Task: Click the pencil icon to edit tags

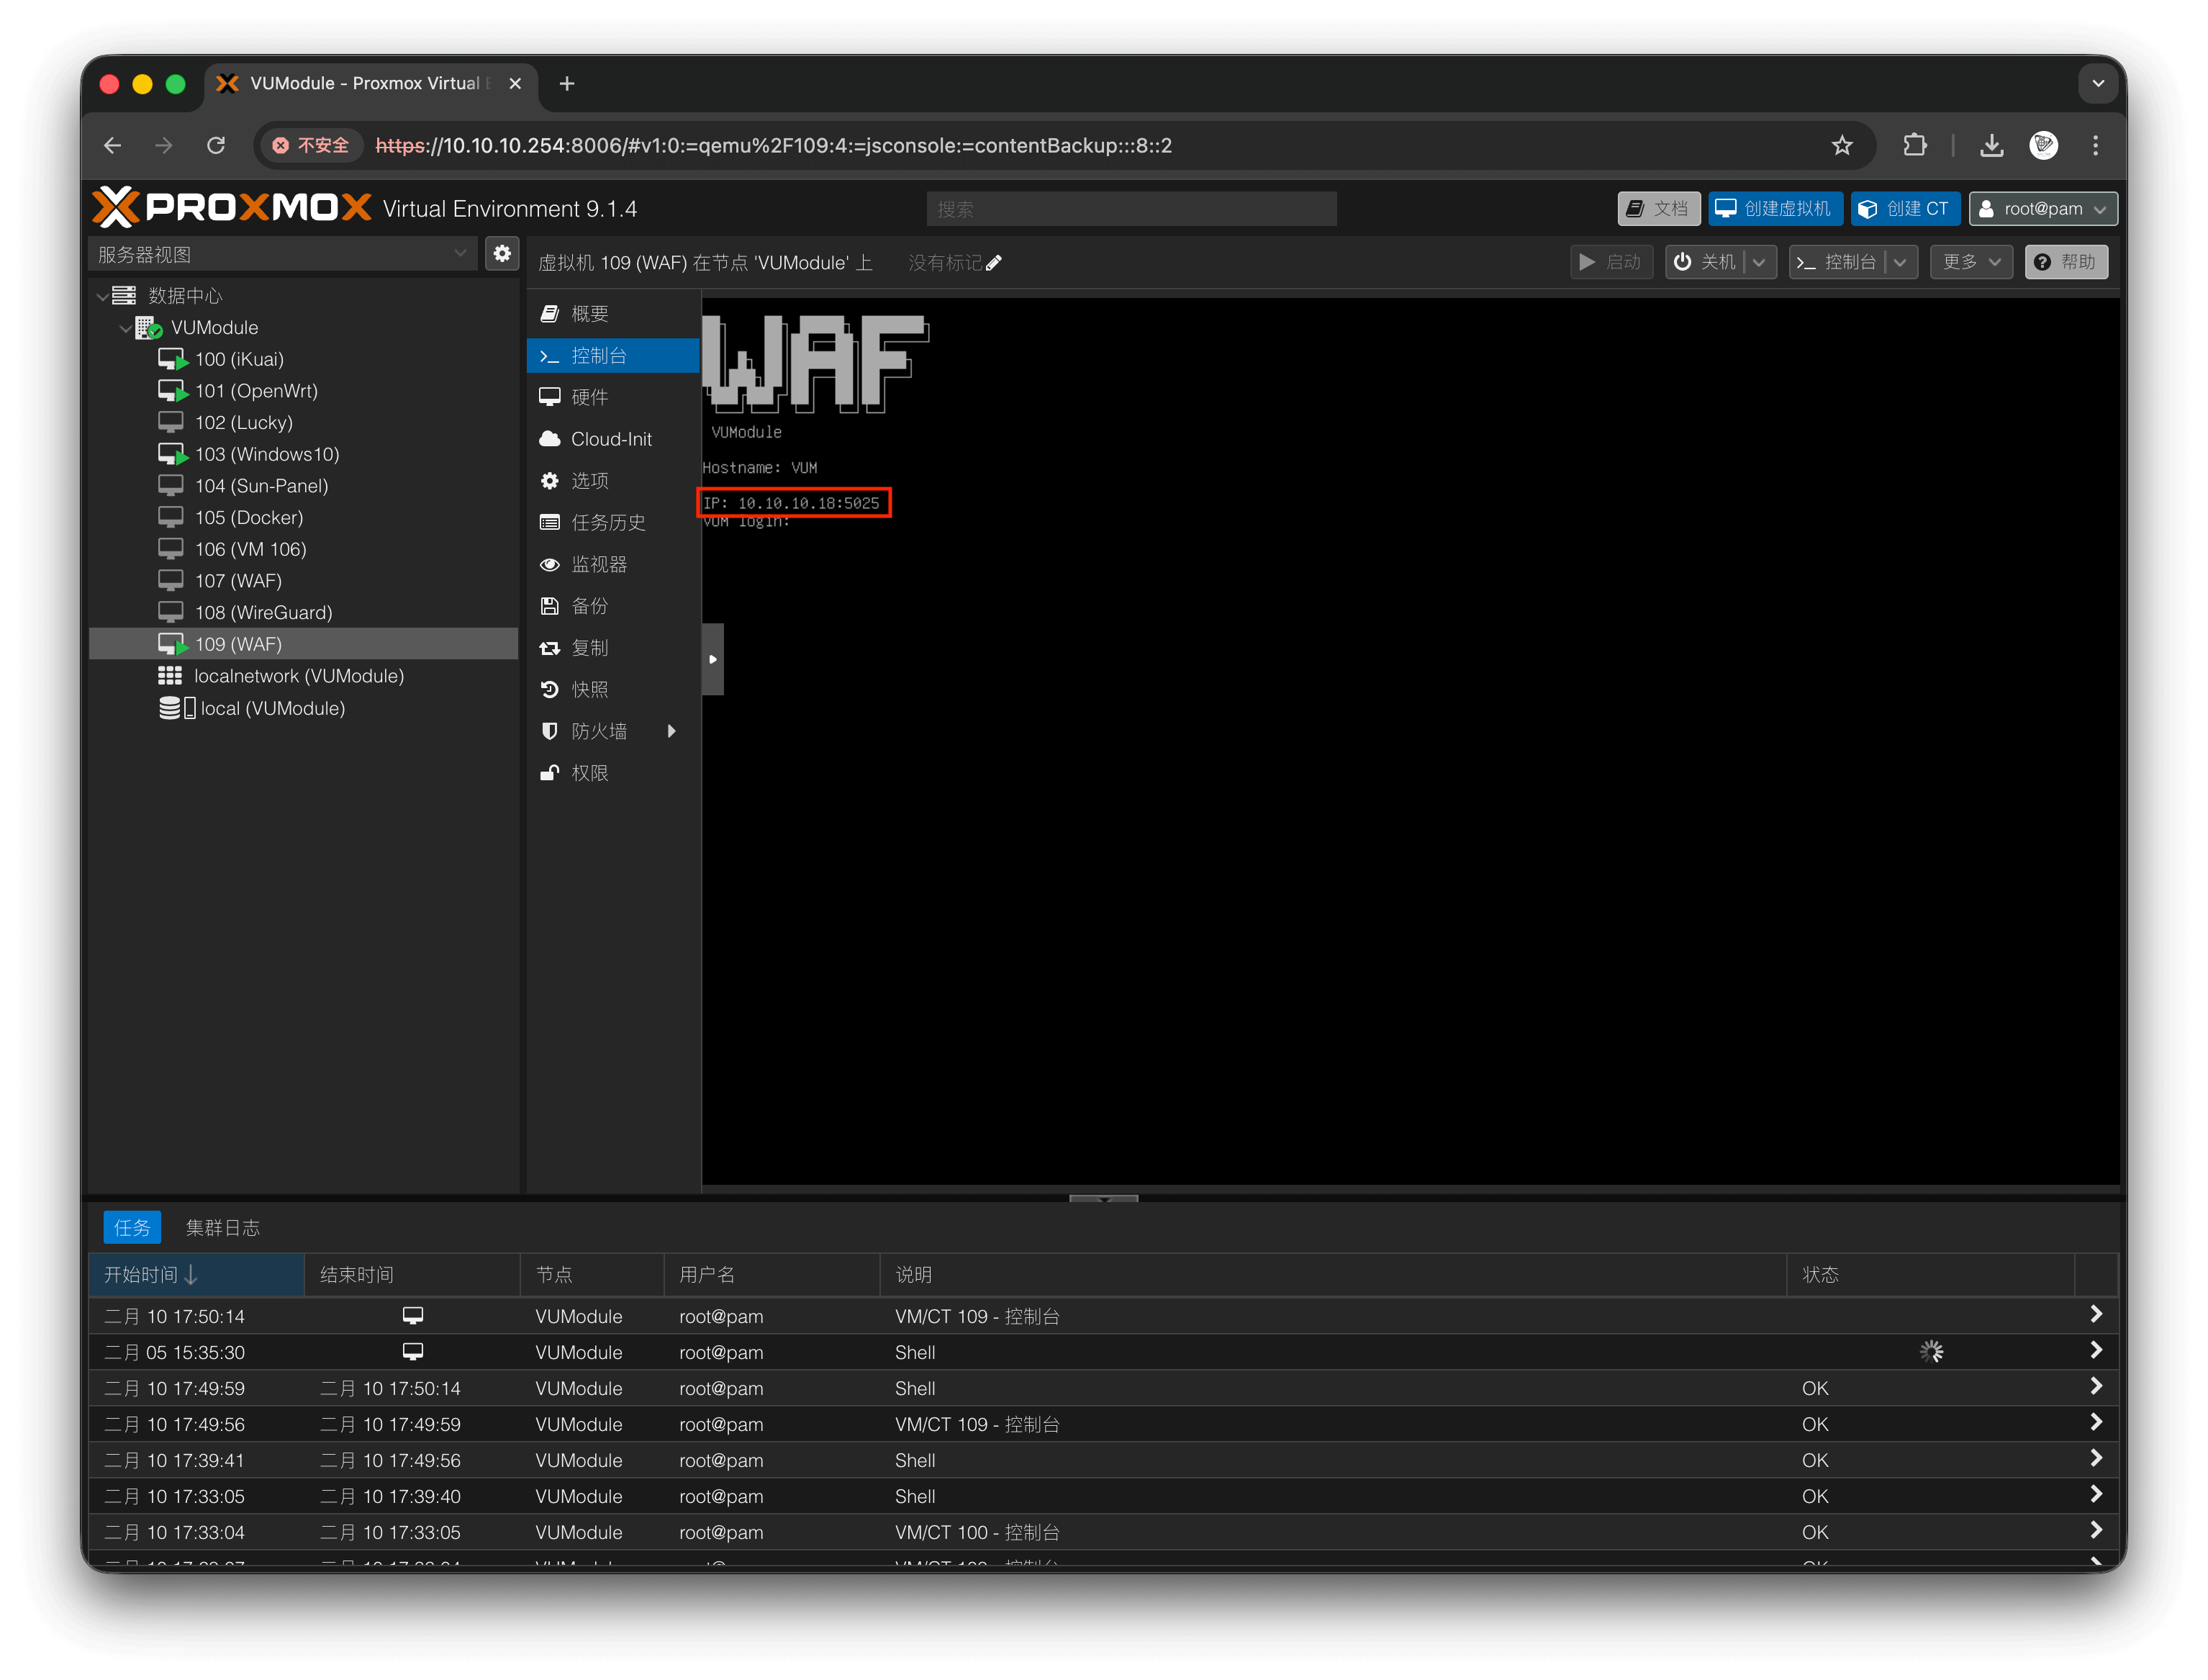Action: pos(994,263)
